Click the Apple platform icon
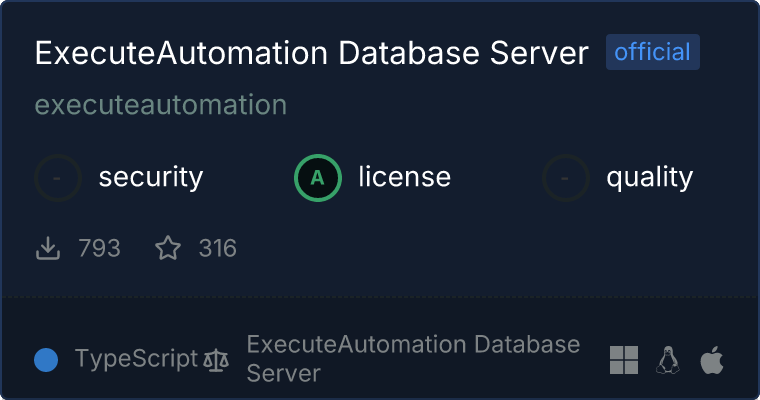Screen dimensions: 760x400 pos(711,360)
